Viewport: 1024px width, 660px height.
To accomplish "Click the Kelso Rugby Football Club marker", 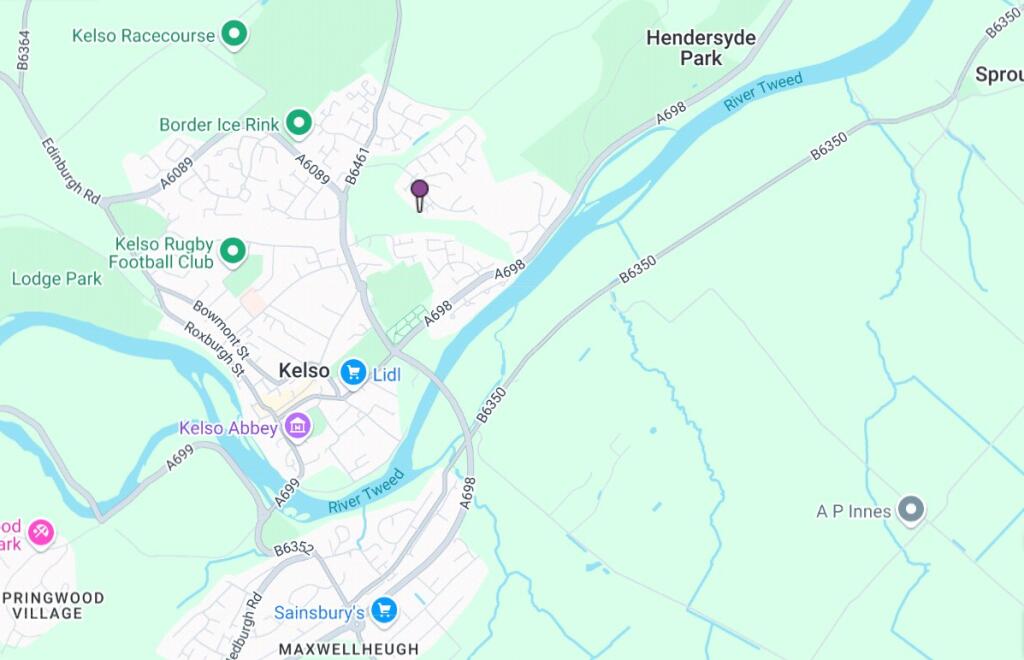I will click(232, 252).
